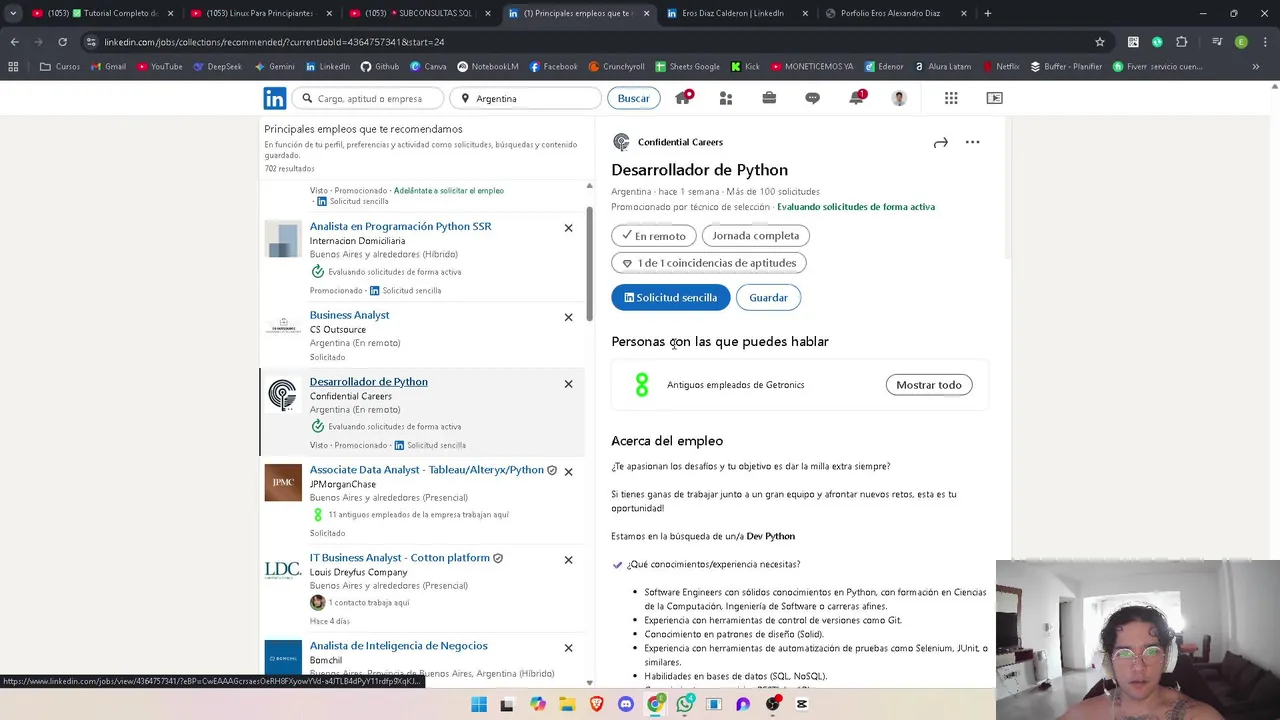This screenshot has height=720, width=1280.
Task: Open the Notifications bell icon
Action: 856,98
